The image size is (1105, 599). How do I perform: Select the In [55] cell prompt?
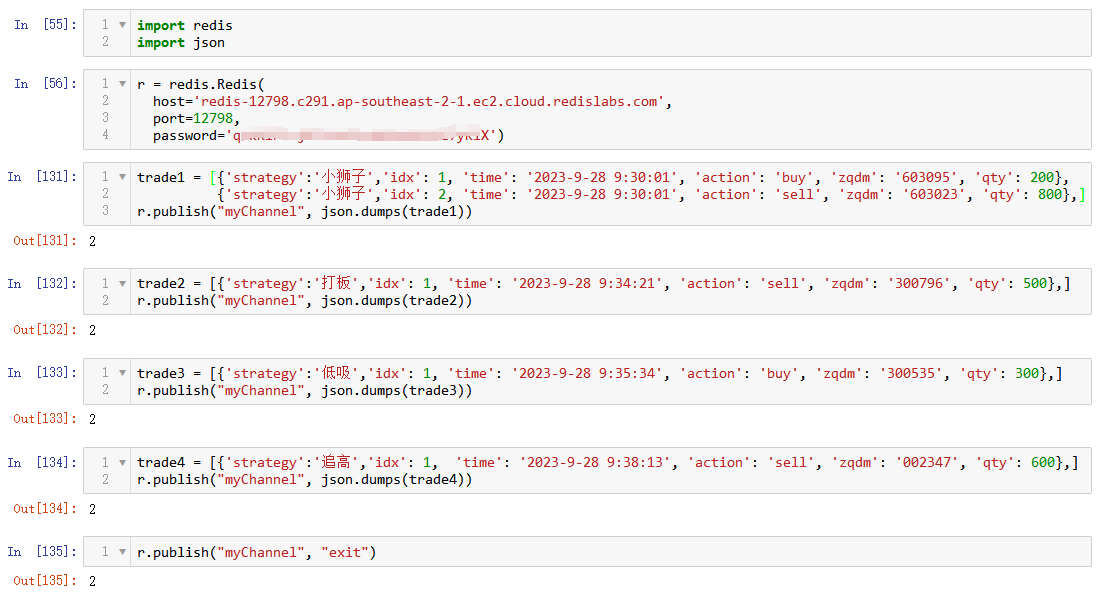coord(45,25)
